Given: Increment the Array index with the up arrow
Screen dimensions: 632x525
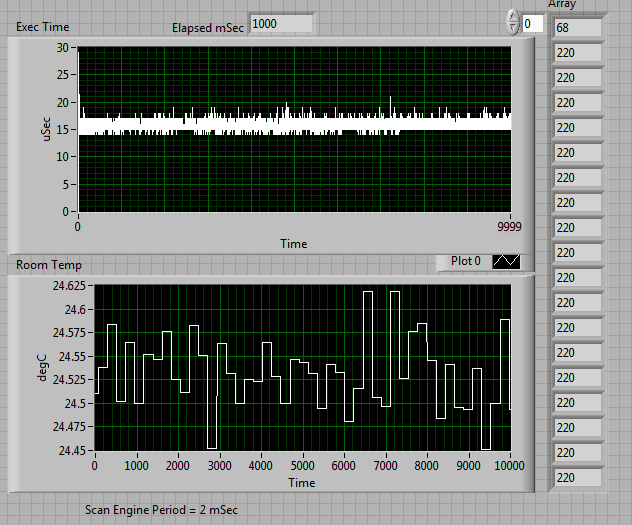Looking at the screenshot, I should (513, 17).
